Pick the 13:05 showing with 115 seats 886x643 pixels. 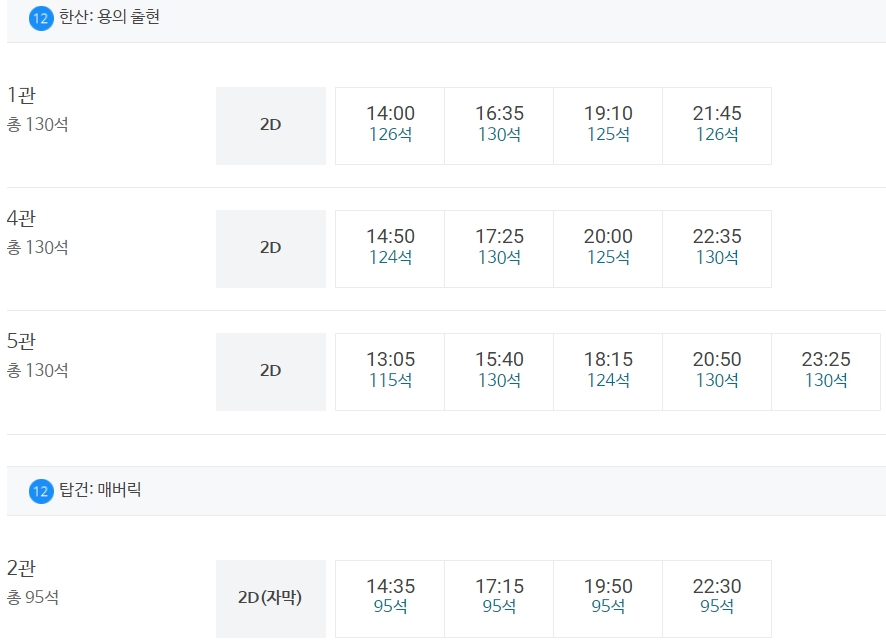390,372
